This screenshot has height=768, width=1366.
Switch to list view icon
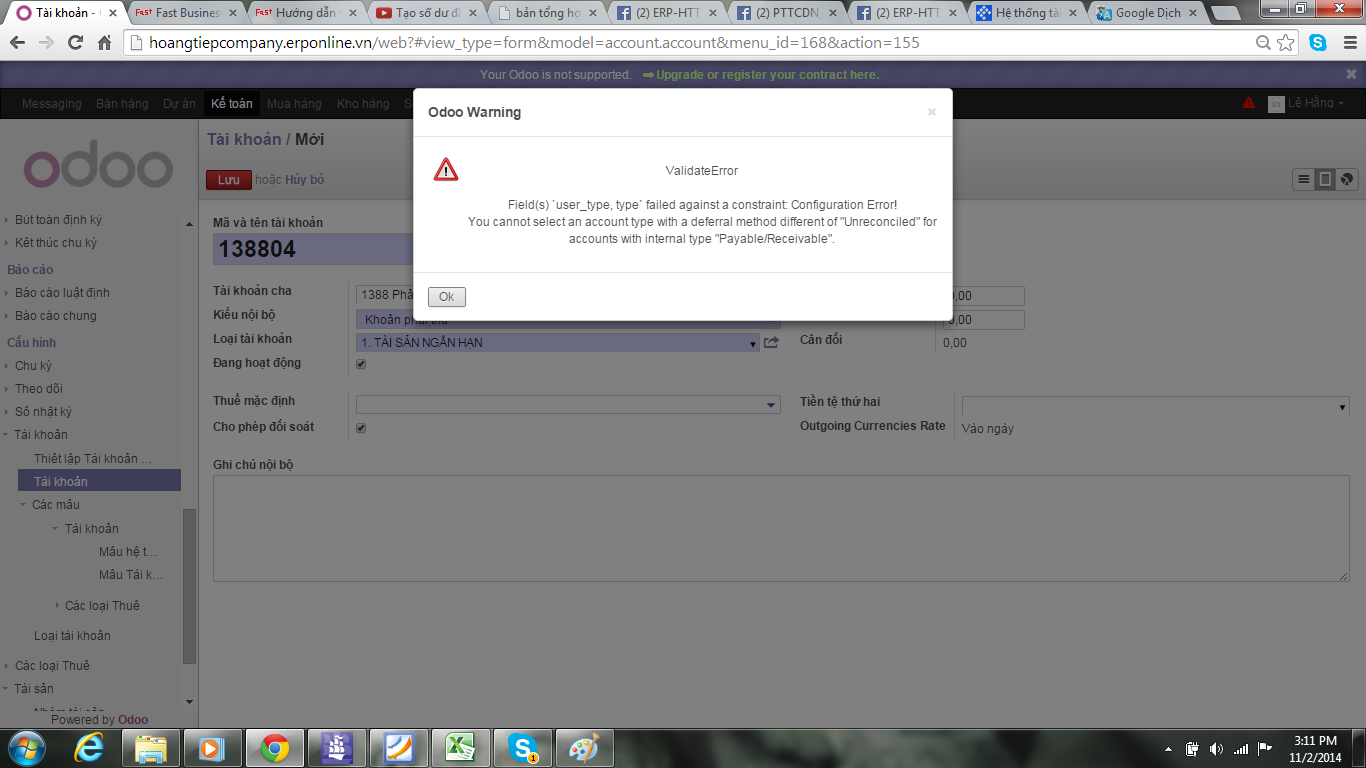[x=1303, y=180]
